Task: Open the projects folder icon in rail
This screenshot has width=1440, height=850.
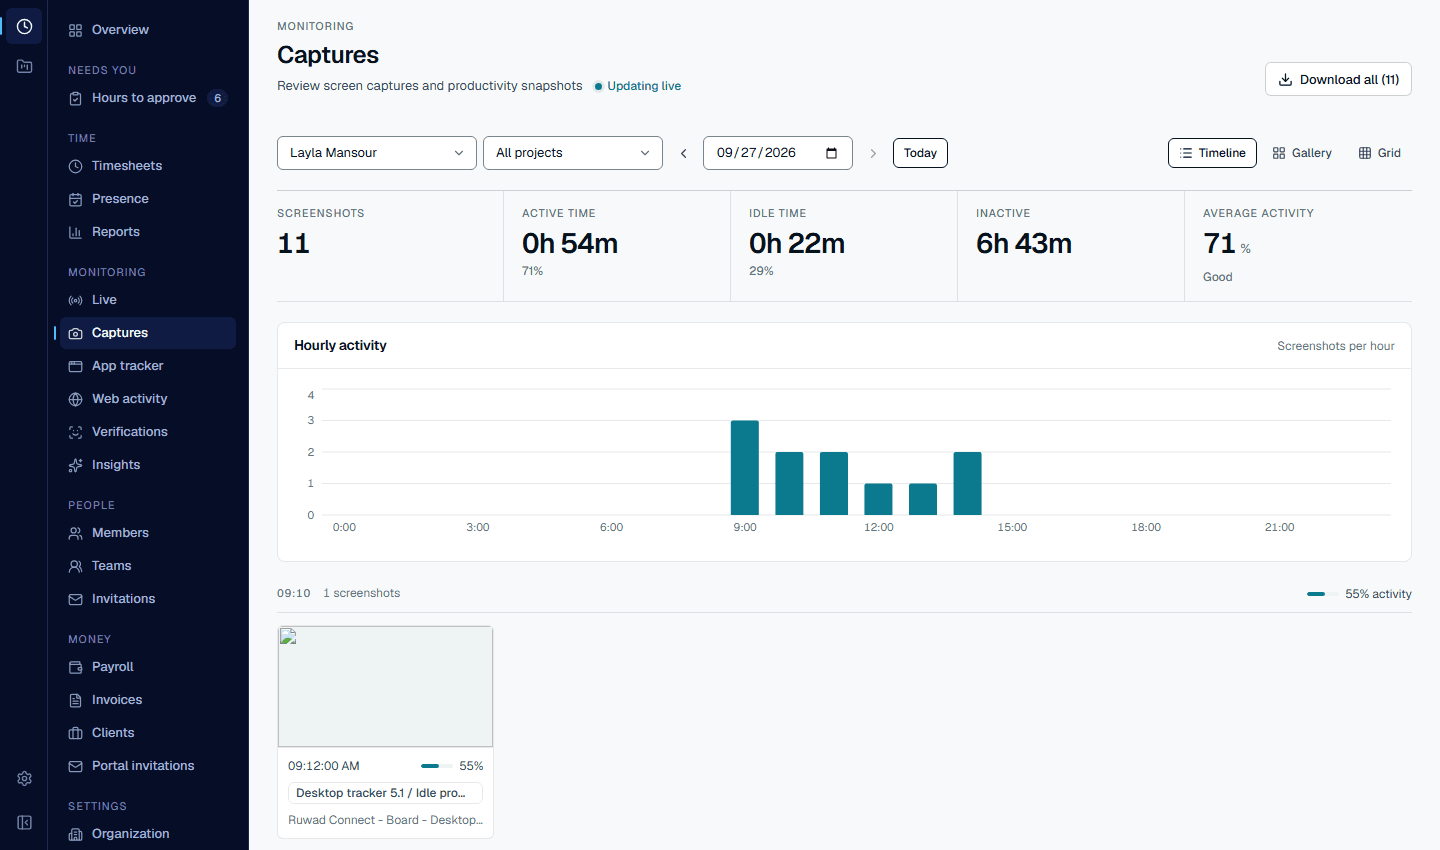Action: tap(24, 66)
